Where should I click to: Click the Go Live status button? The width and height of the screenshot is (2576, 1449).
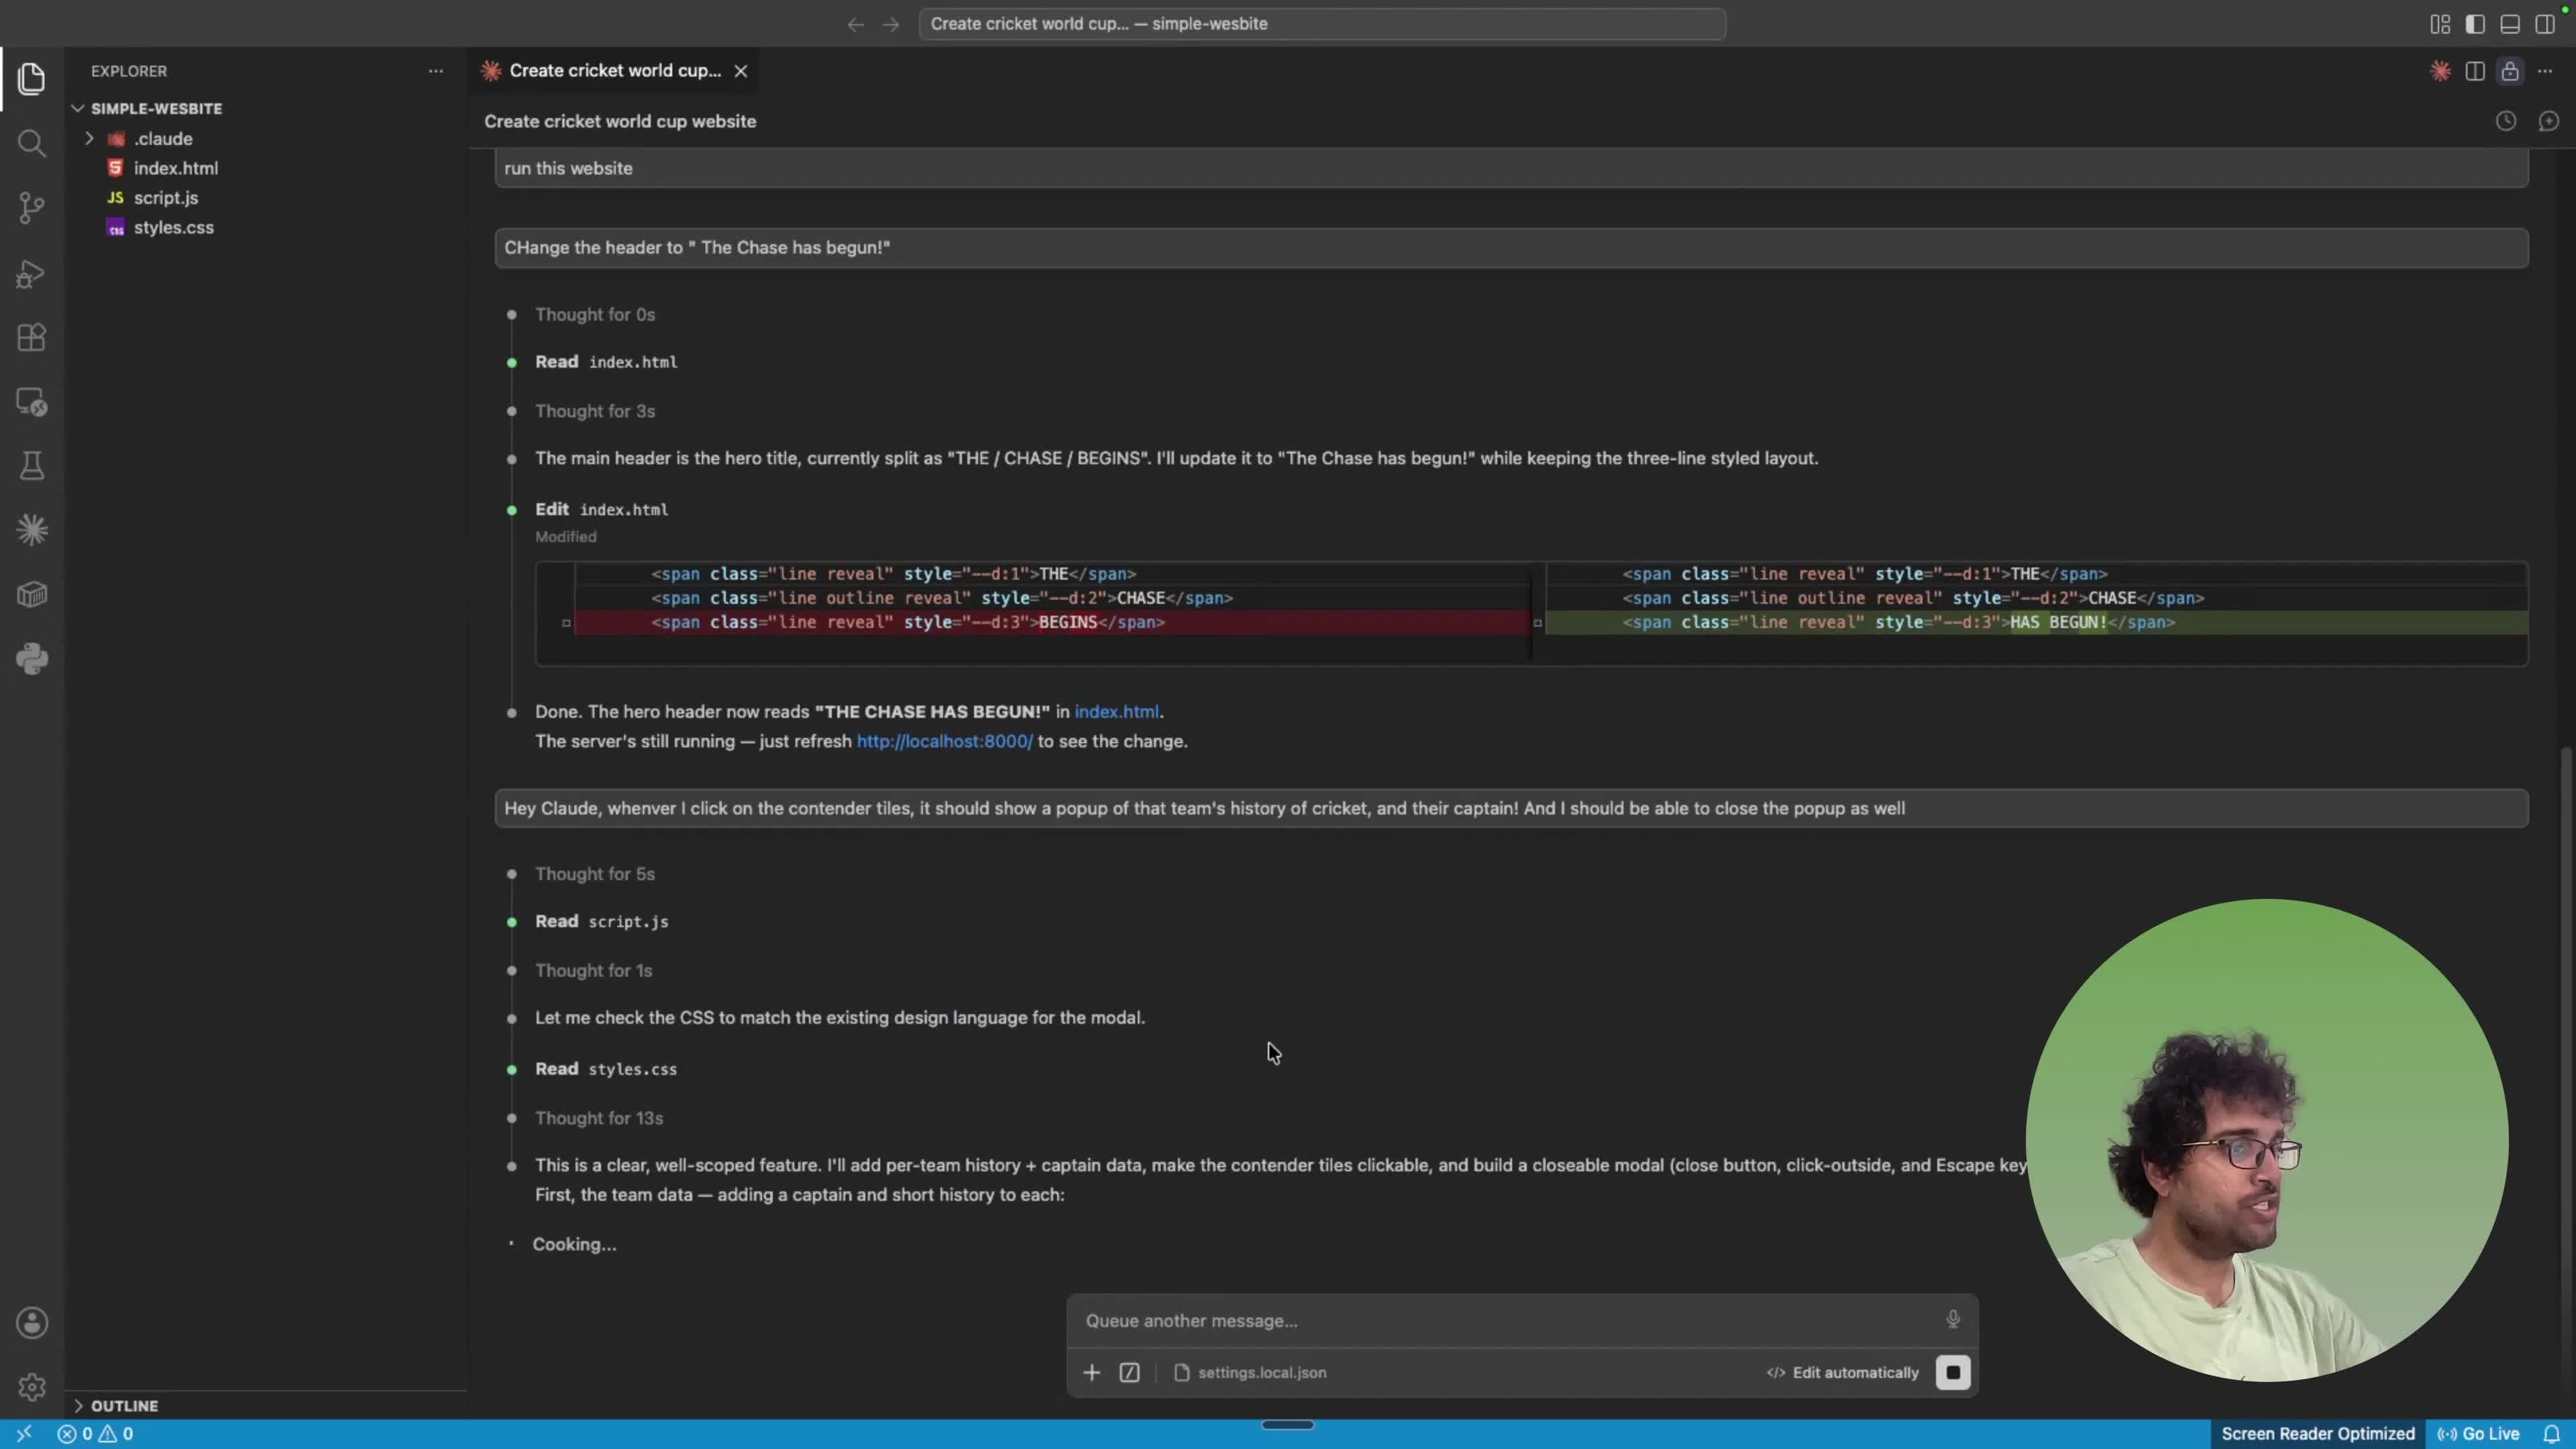click(2478, 1434)
